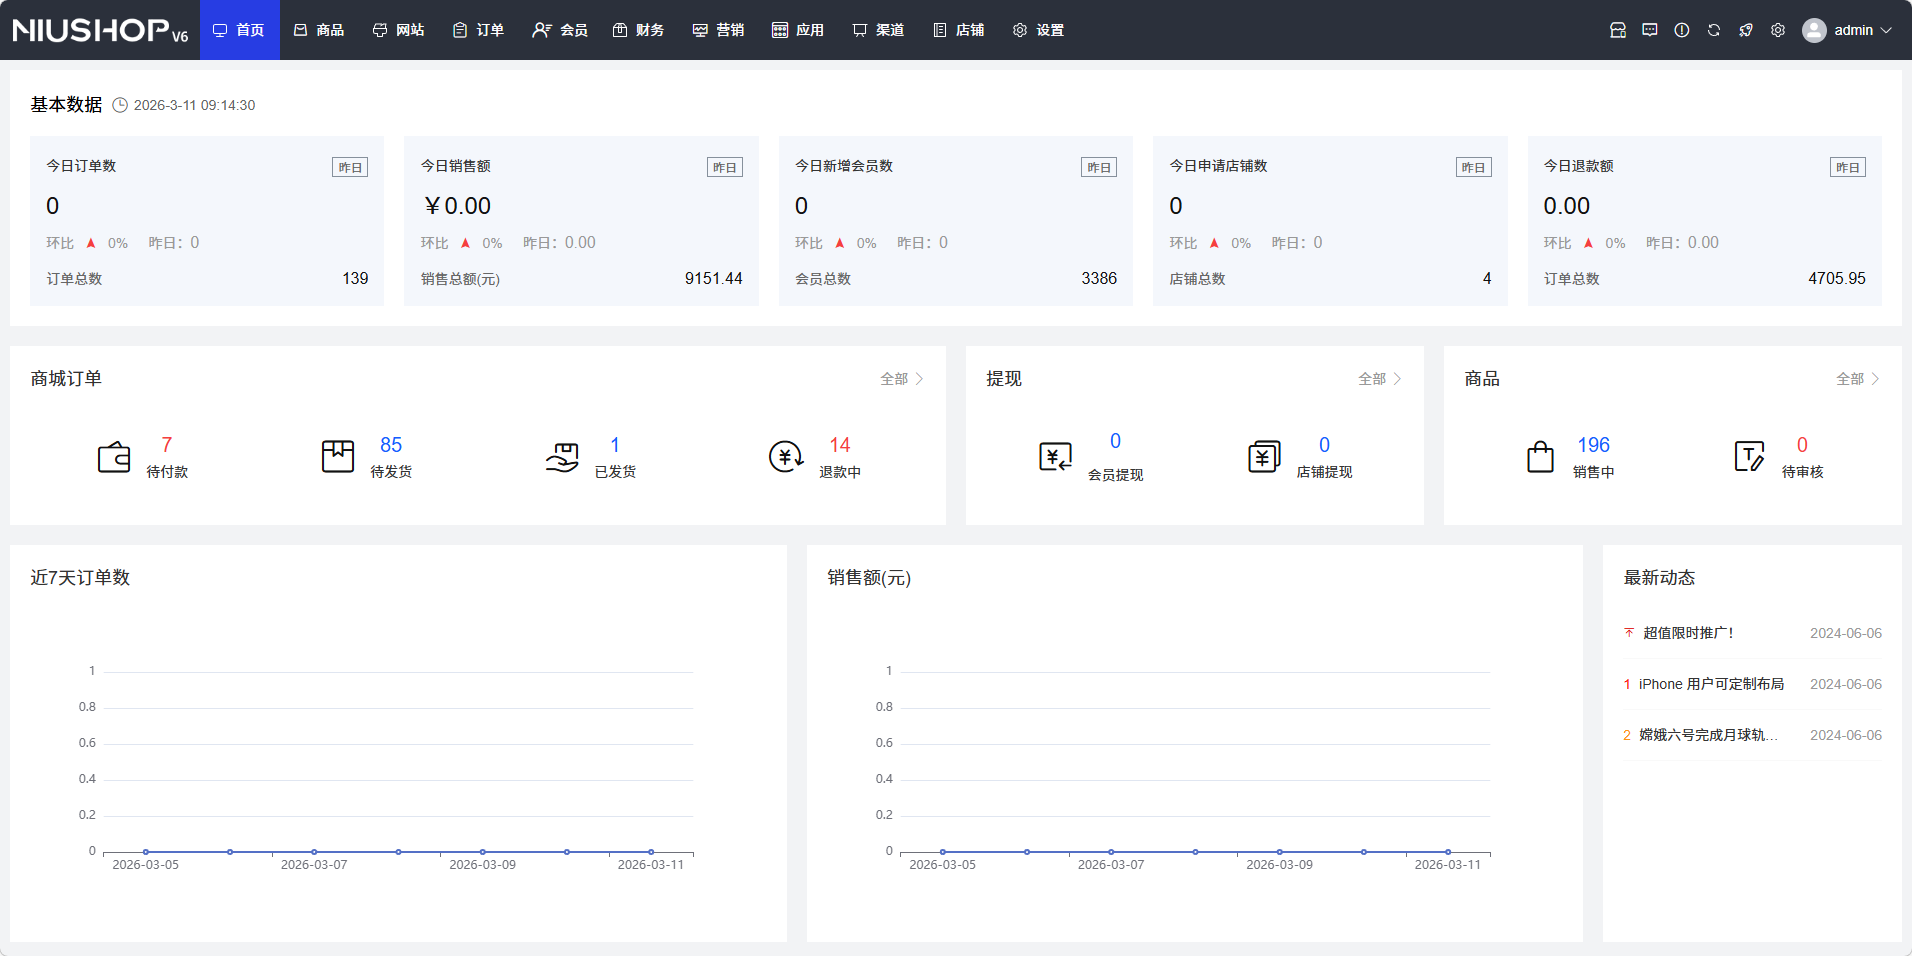Click the exclamation alert icon in header
The width and height of the screenshot is (1912, 956).
click(1682, 30)
